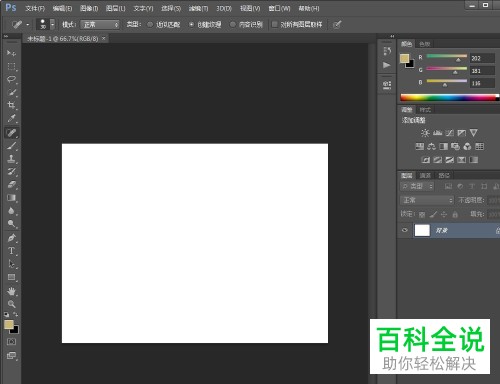Swap foreground and background colors in the toolbox
500x384 pixels.
click(16, 314)
